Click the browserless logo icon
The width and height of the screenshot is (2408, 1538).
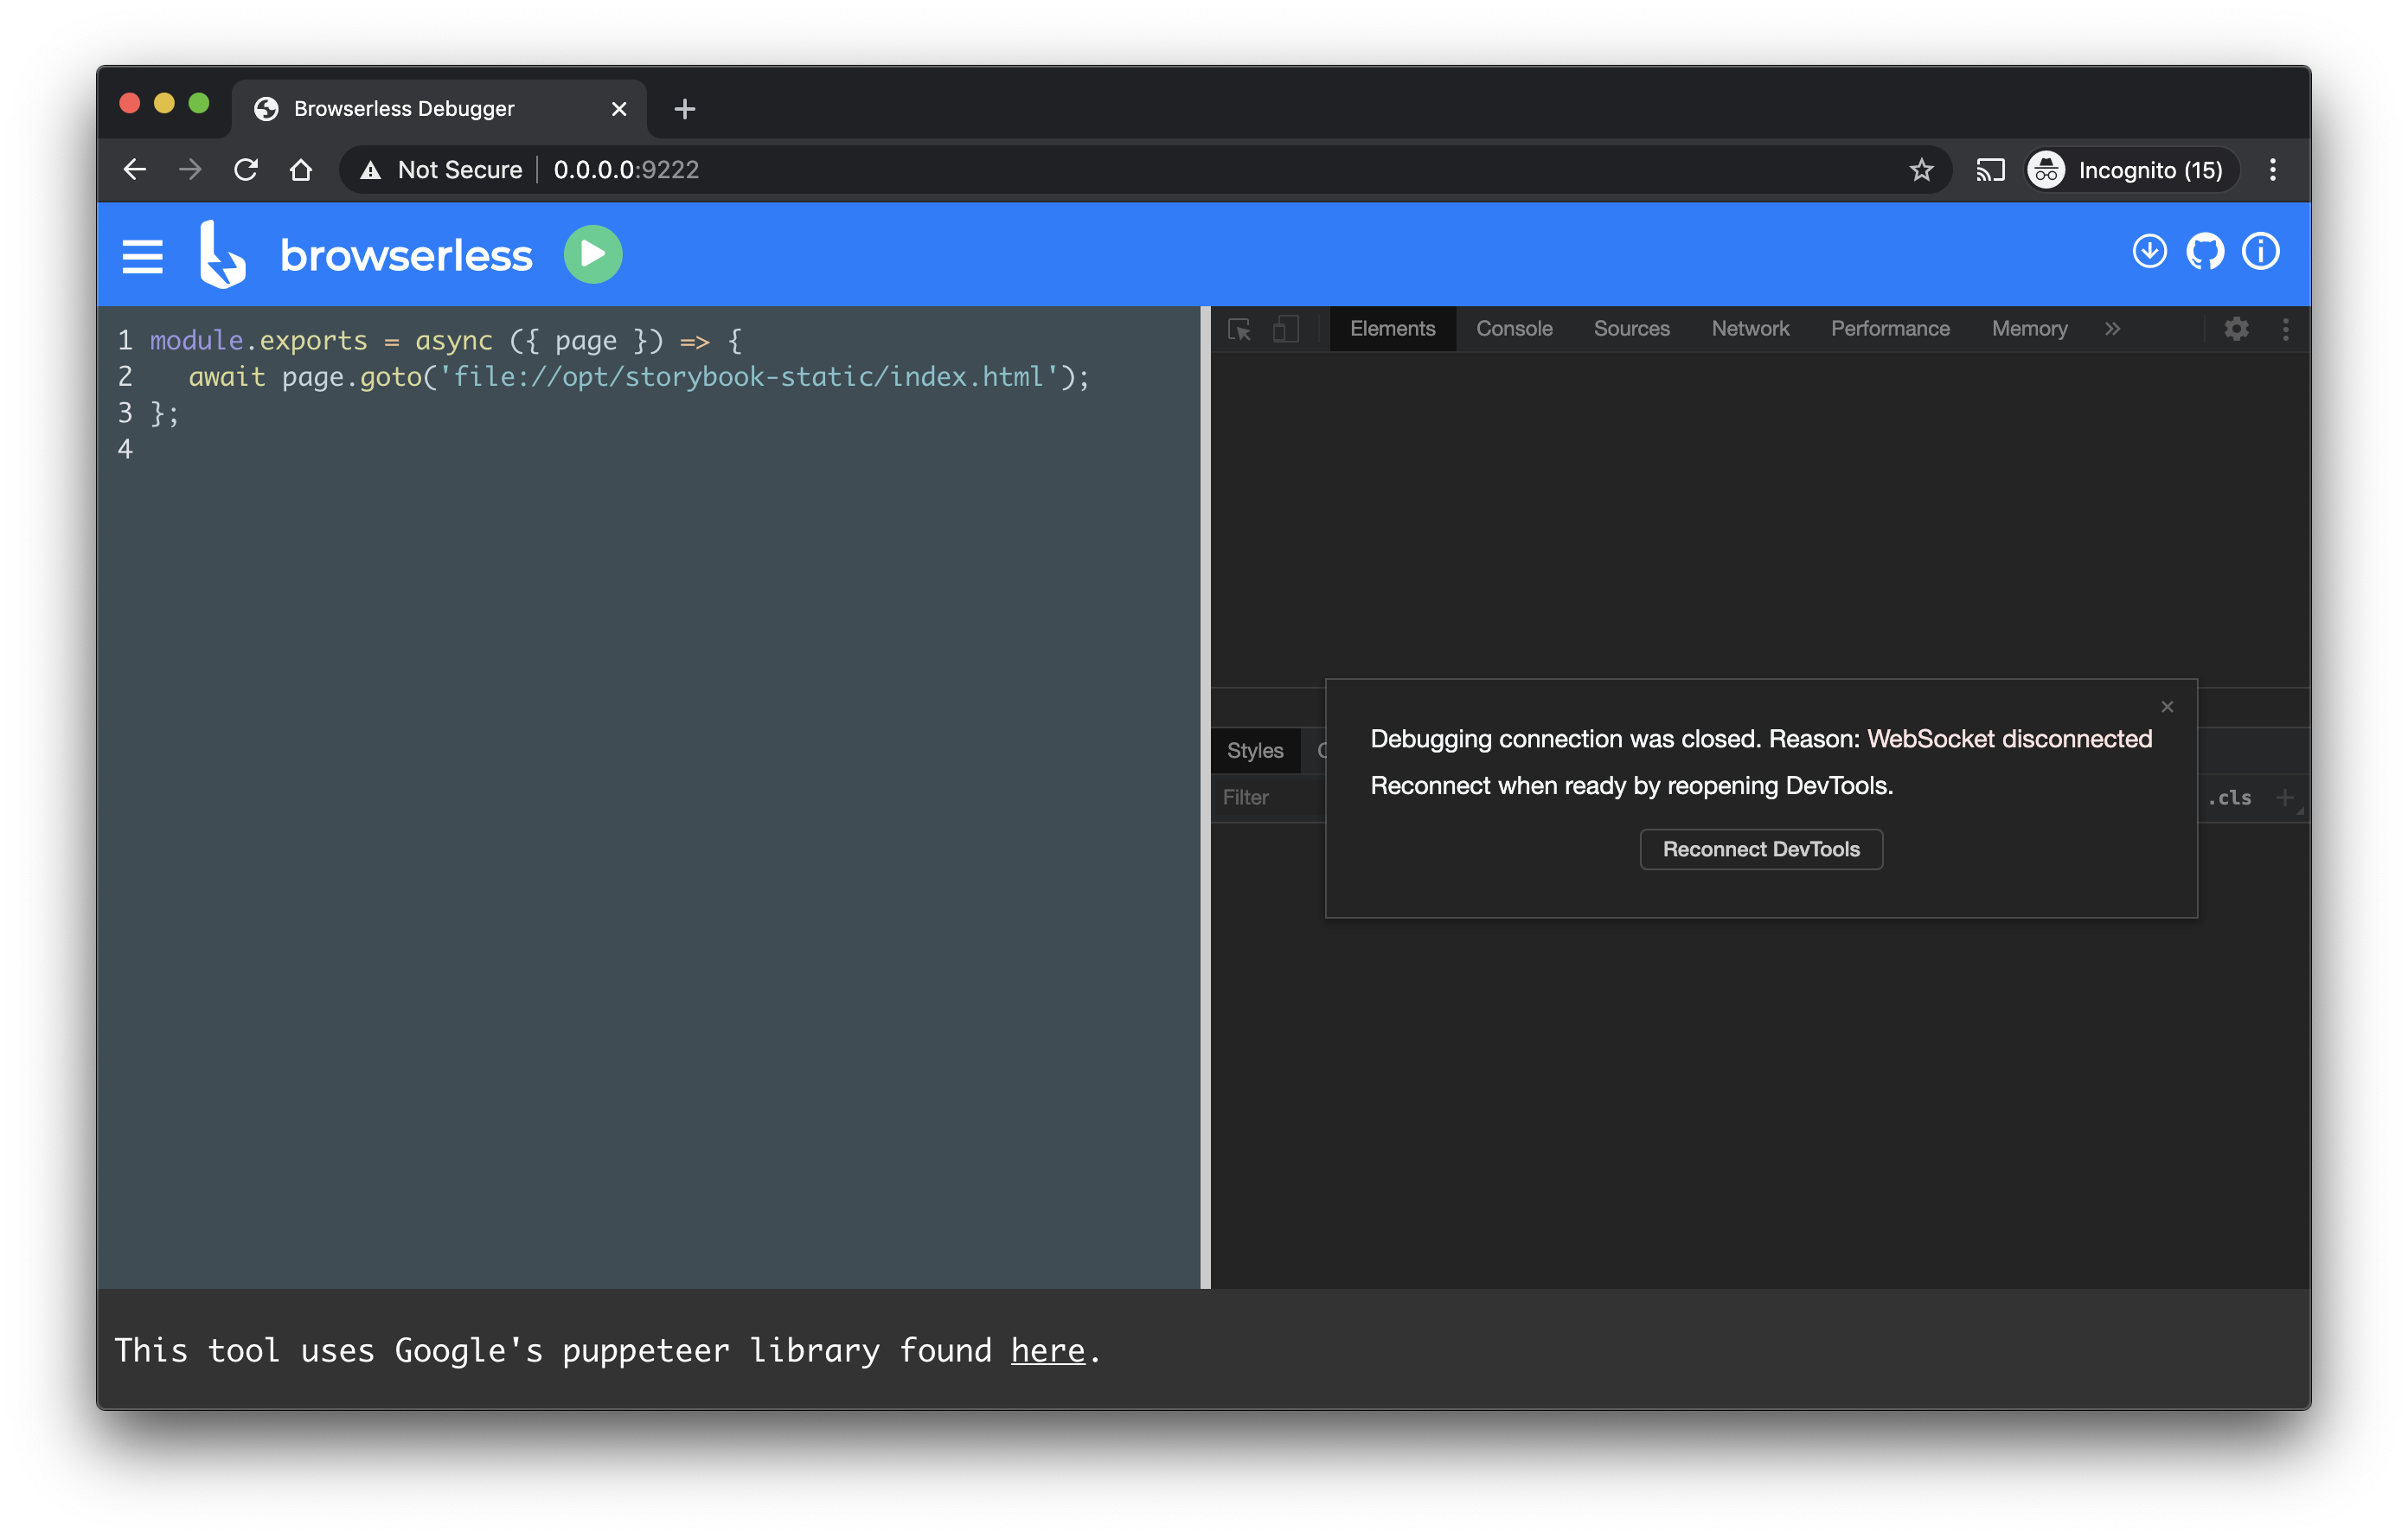(x=222, y=254)
